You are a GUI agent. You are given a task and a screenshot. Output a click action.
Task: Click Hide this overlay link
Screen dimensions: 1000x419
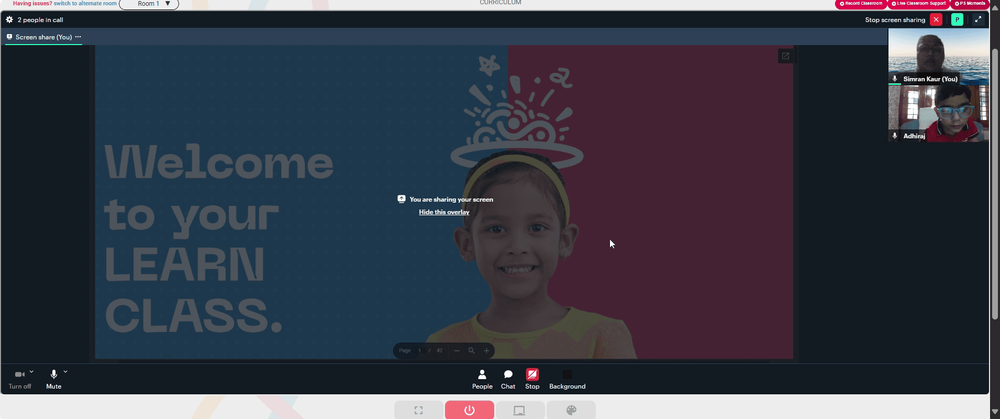click(x=444, y=212)
